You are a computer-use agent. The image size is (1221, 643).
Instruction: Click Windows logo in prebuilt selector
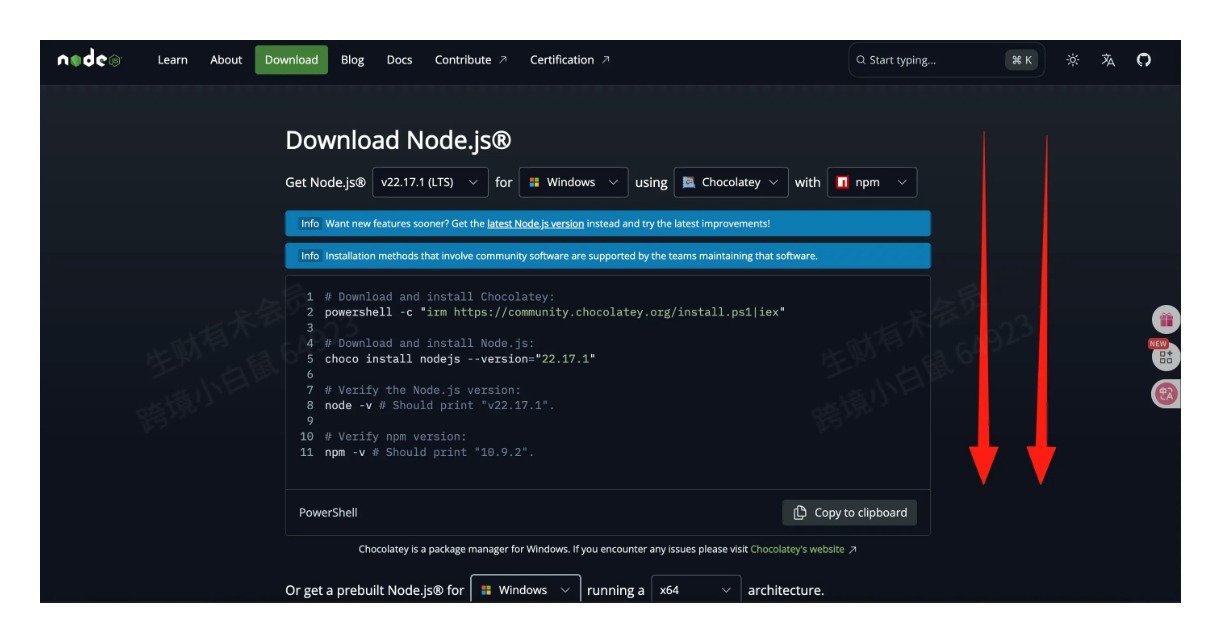click(x=487, y=590)
